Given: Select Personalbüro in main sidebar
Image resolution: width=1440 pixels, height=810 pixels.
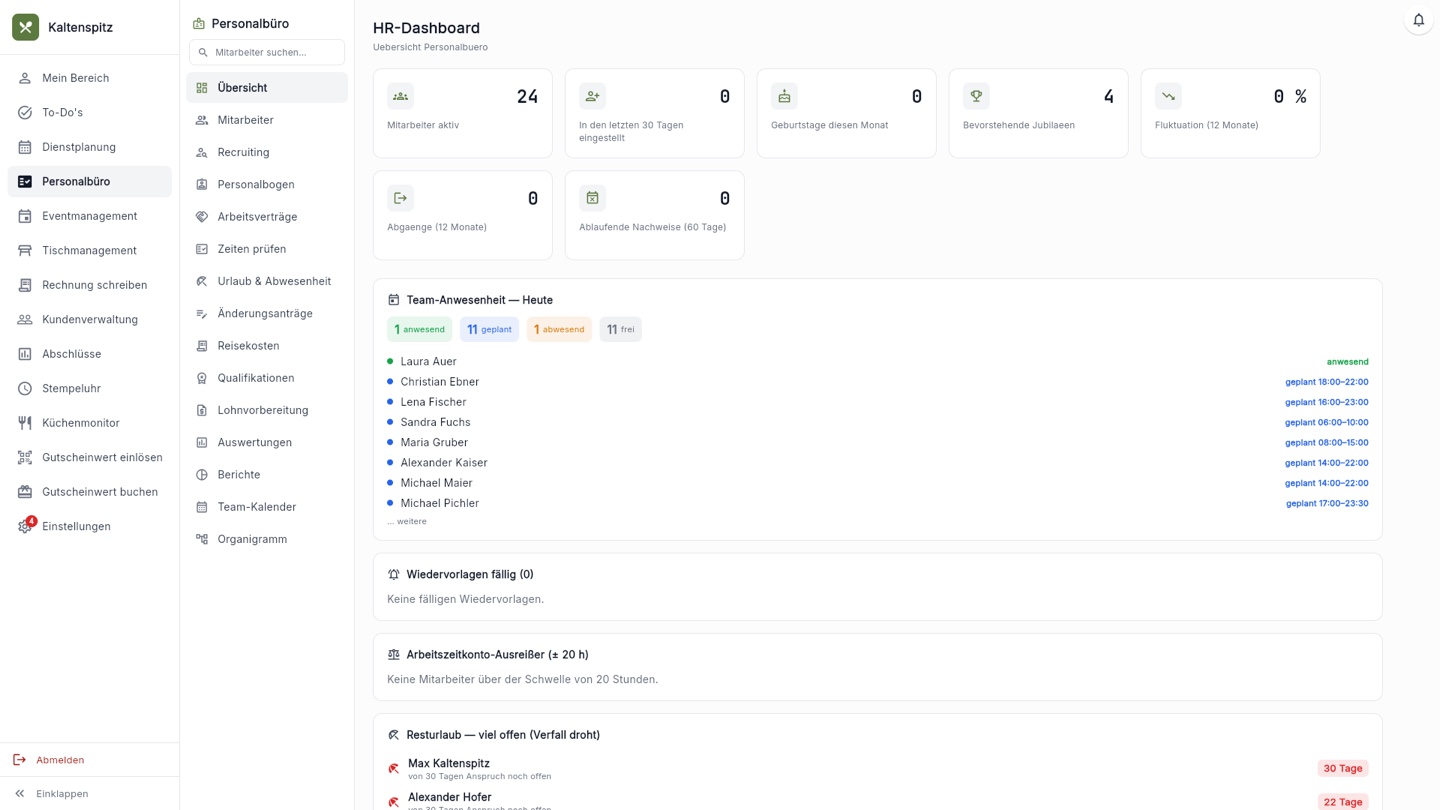Looking at the screenshot, I should point(90,181).
